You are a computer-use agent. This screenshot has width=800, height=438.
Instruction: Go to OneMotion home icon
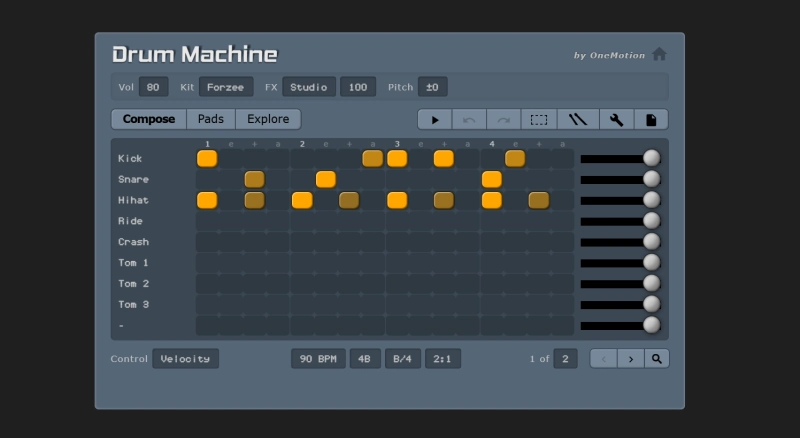(659, 55)
